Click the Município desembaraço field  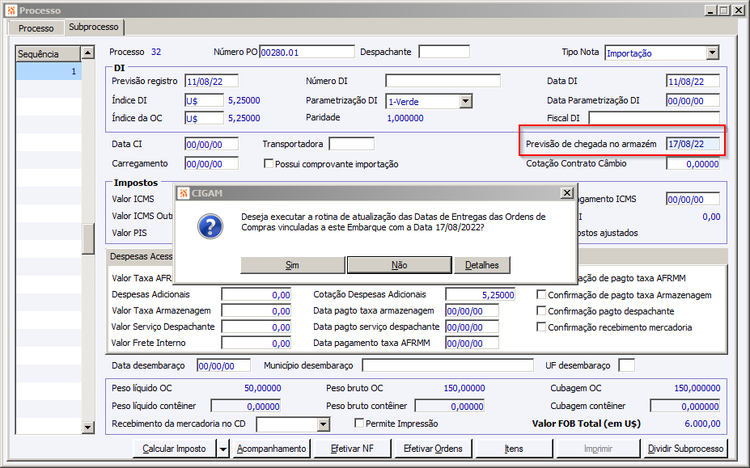coord(448,365)
